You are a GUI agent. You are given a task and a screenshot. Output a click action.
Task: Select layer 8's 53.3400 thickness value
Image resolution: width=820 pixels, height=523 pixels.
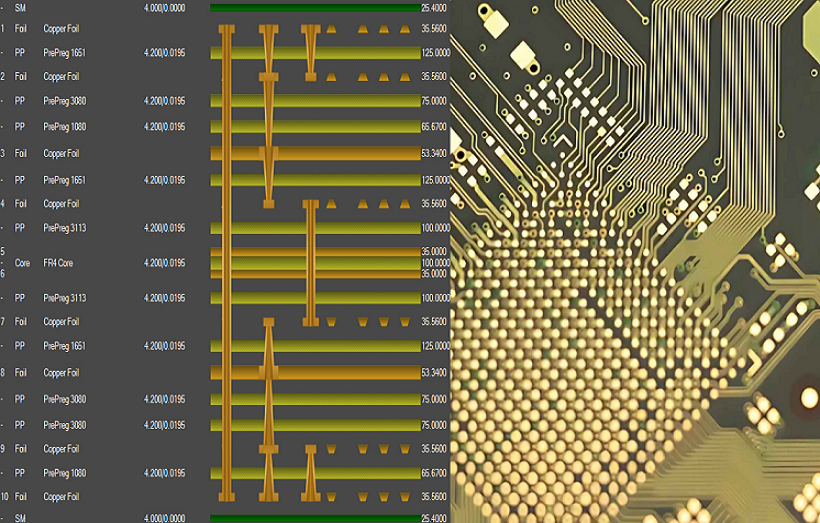coord(434,373)
